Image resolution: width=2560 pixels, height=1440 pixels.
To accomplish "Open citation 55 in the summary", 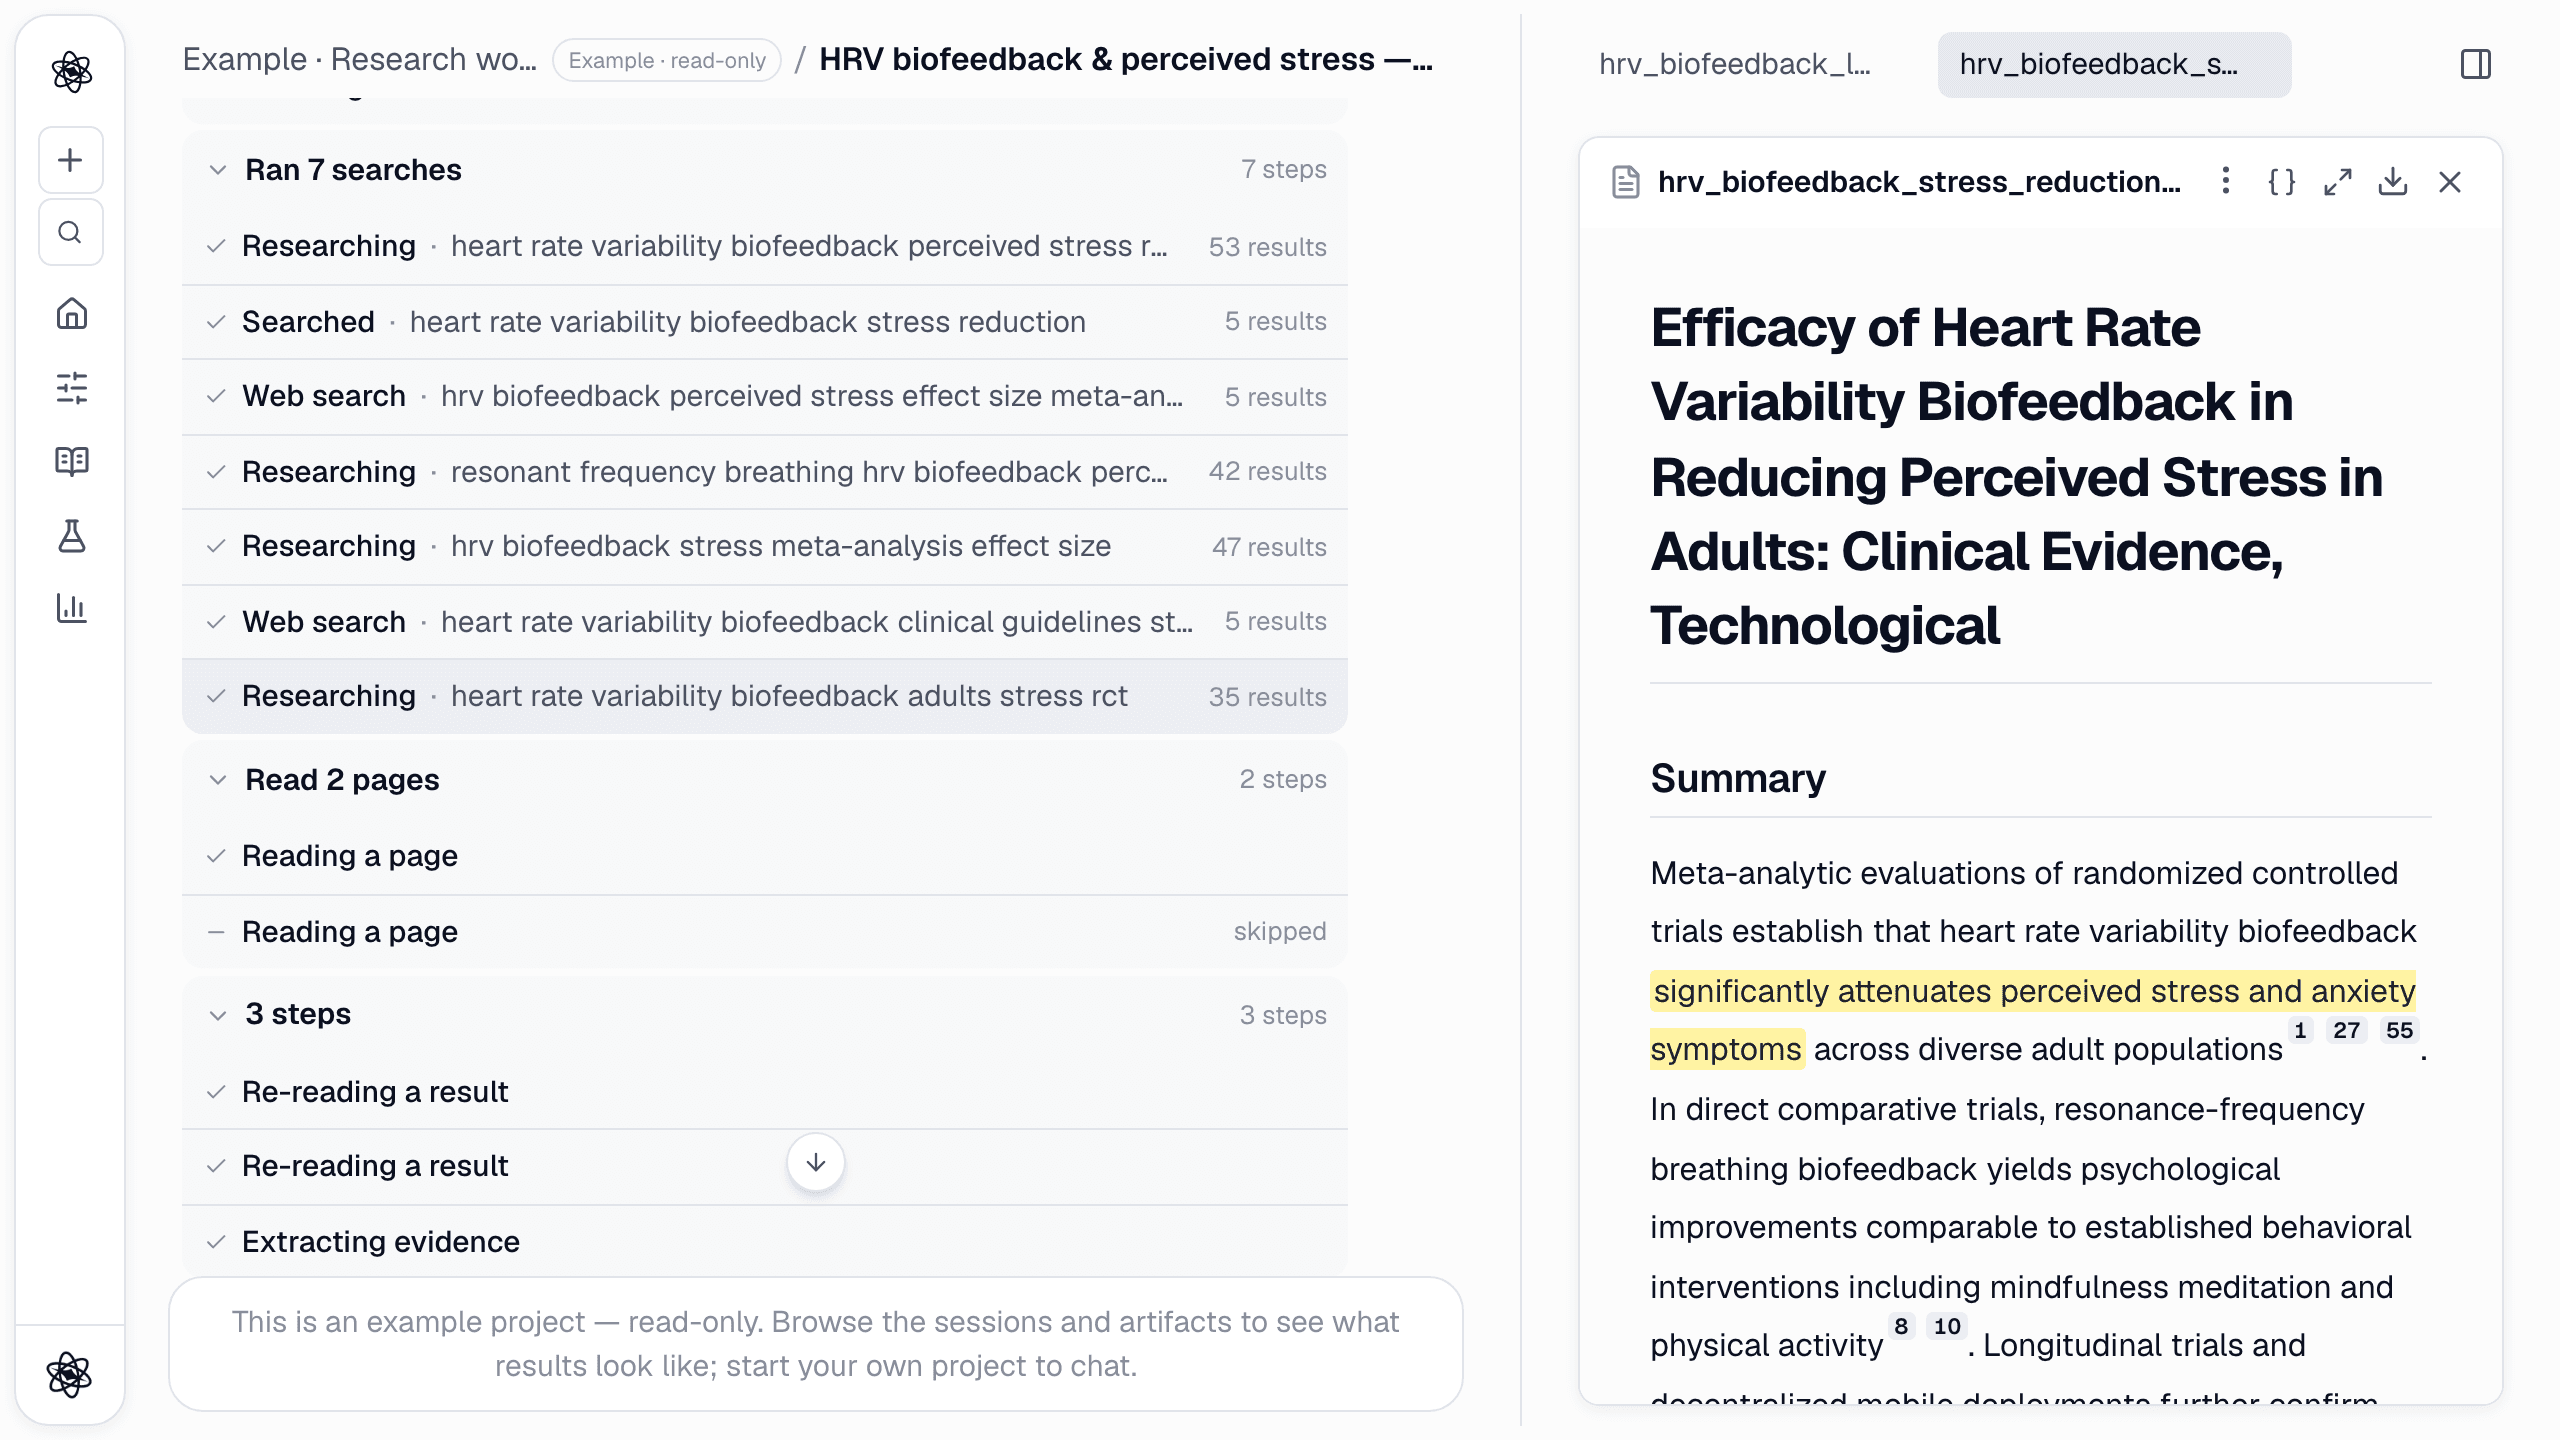I will coord(2399,1030).
